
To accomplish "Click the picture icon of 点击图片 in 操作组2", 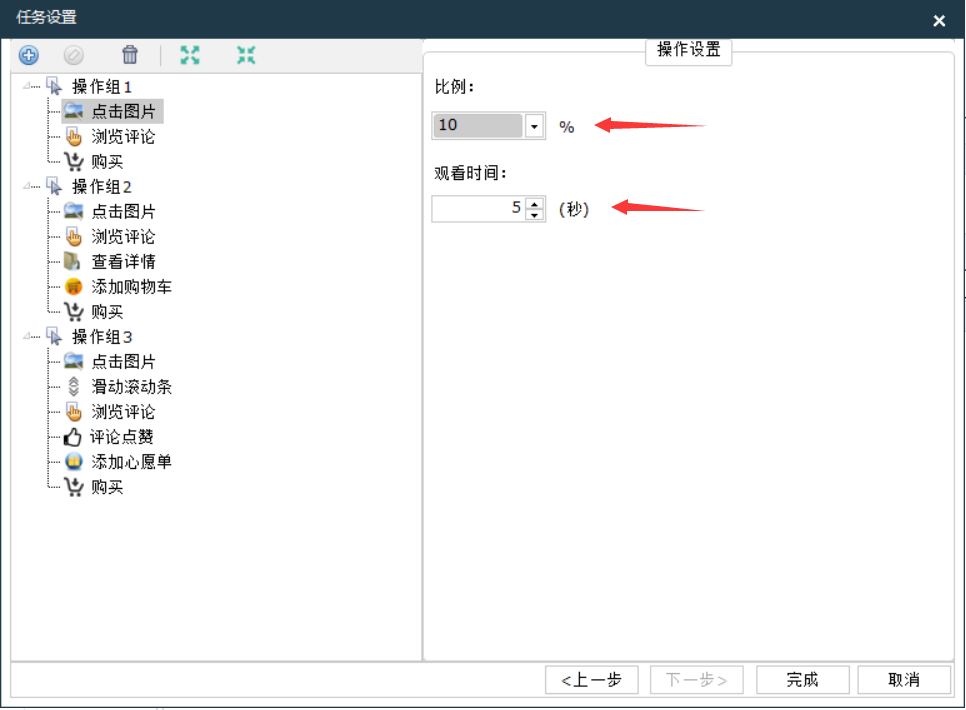I will [73, 211].
